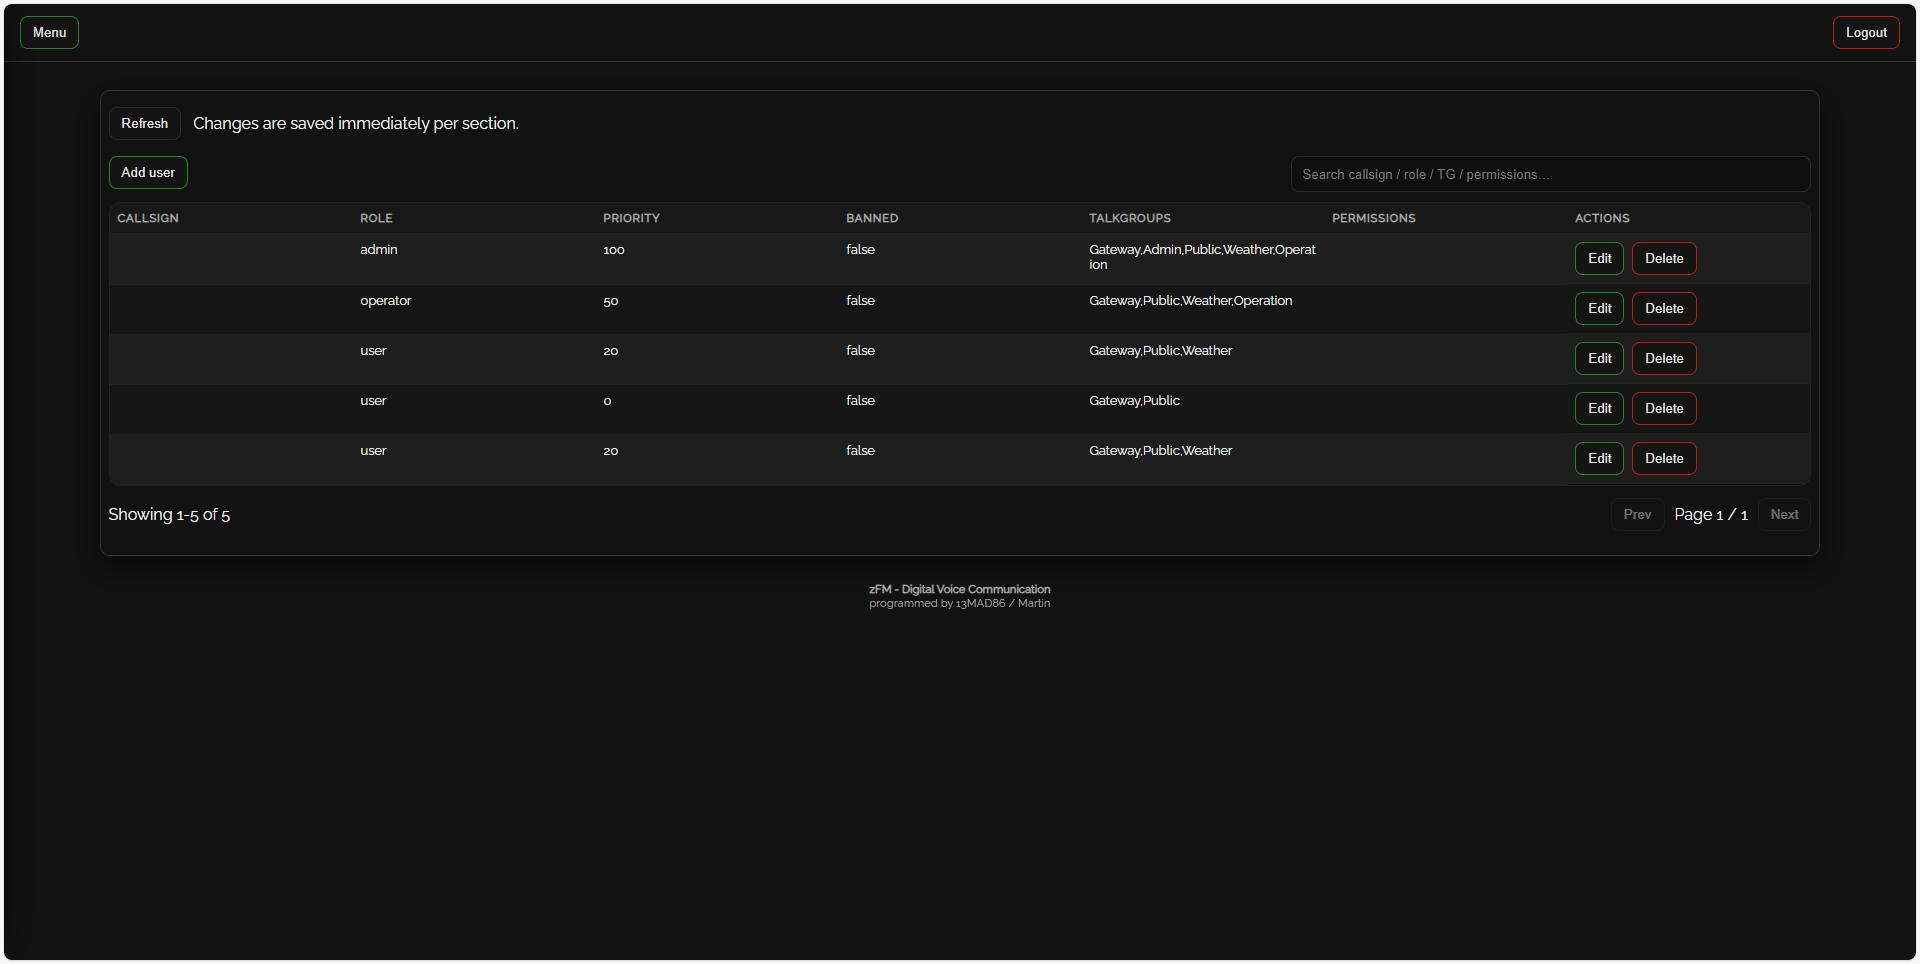This screenshot has width=1920, height=964.
Task: Click the Banned column header
Action: [x=871, y=218]
